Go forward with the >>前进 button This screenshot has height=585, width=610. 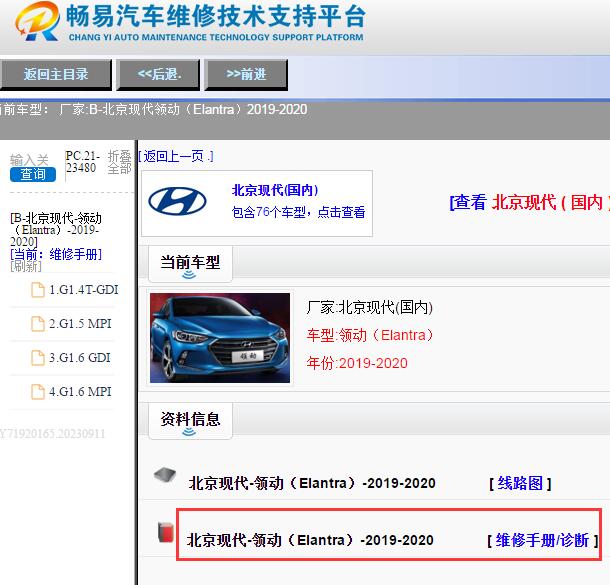(x=246, y=74)
